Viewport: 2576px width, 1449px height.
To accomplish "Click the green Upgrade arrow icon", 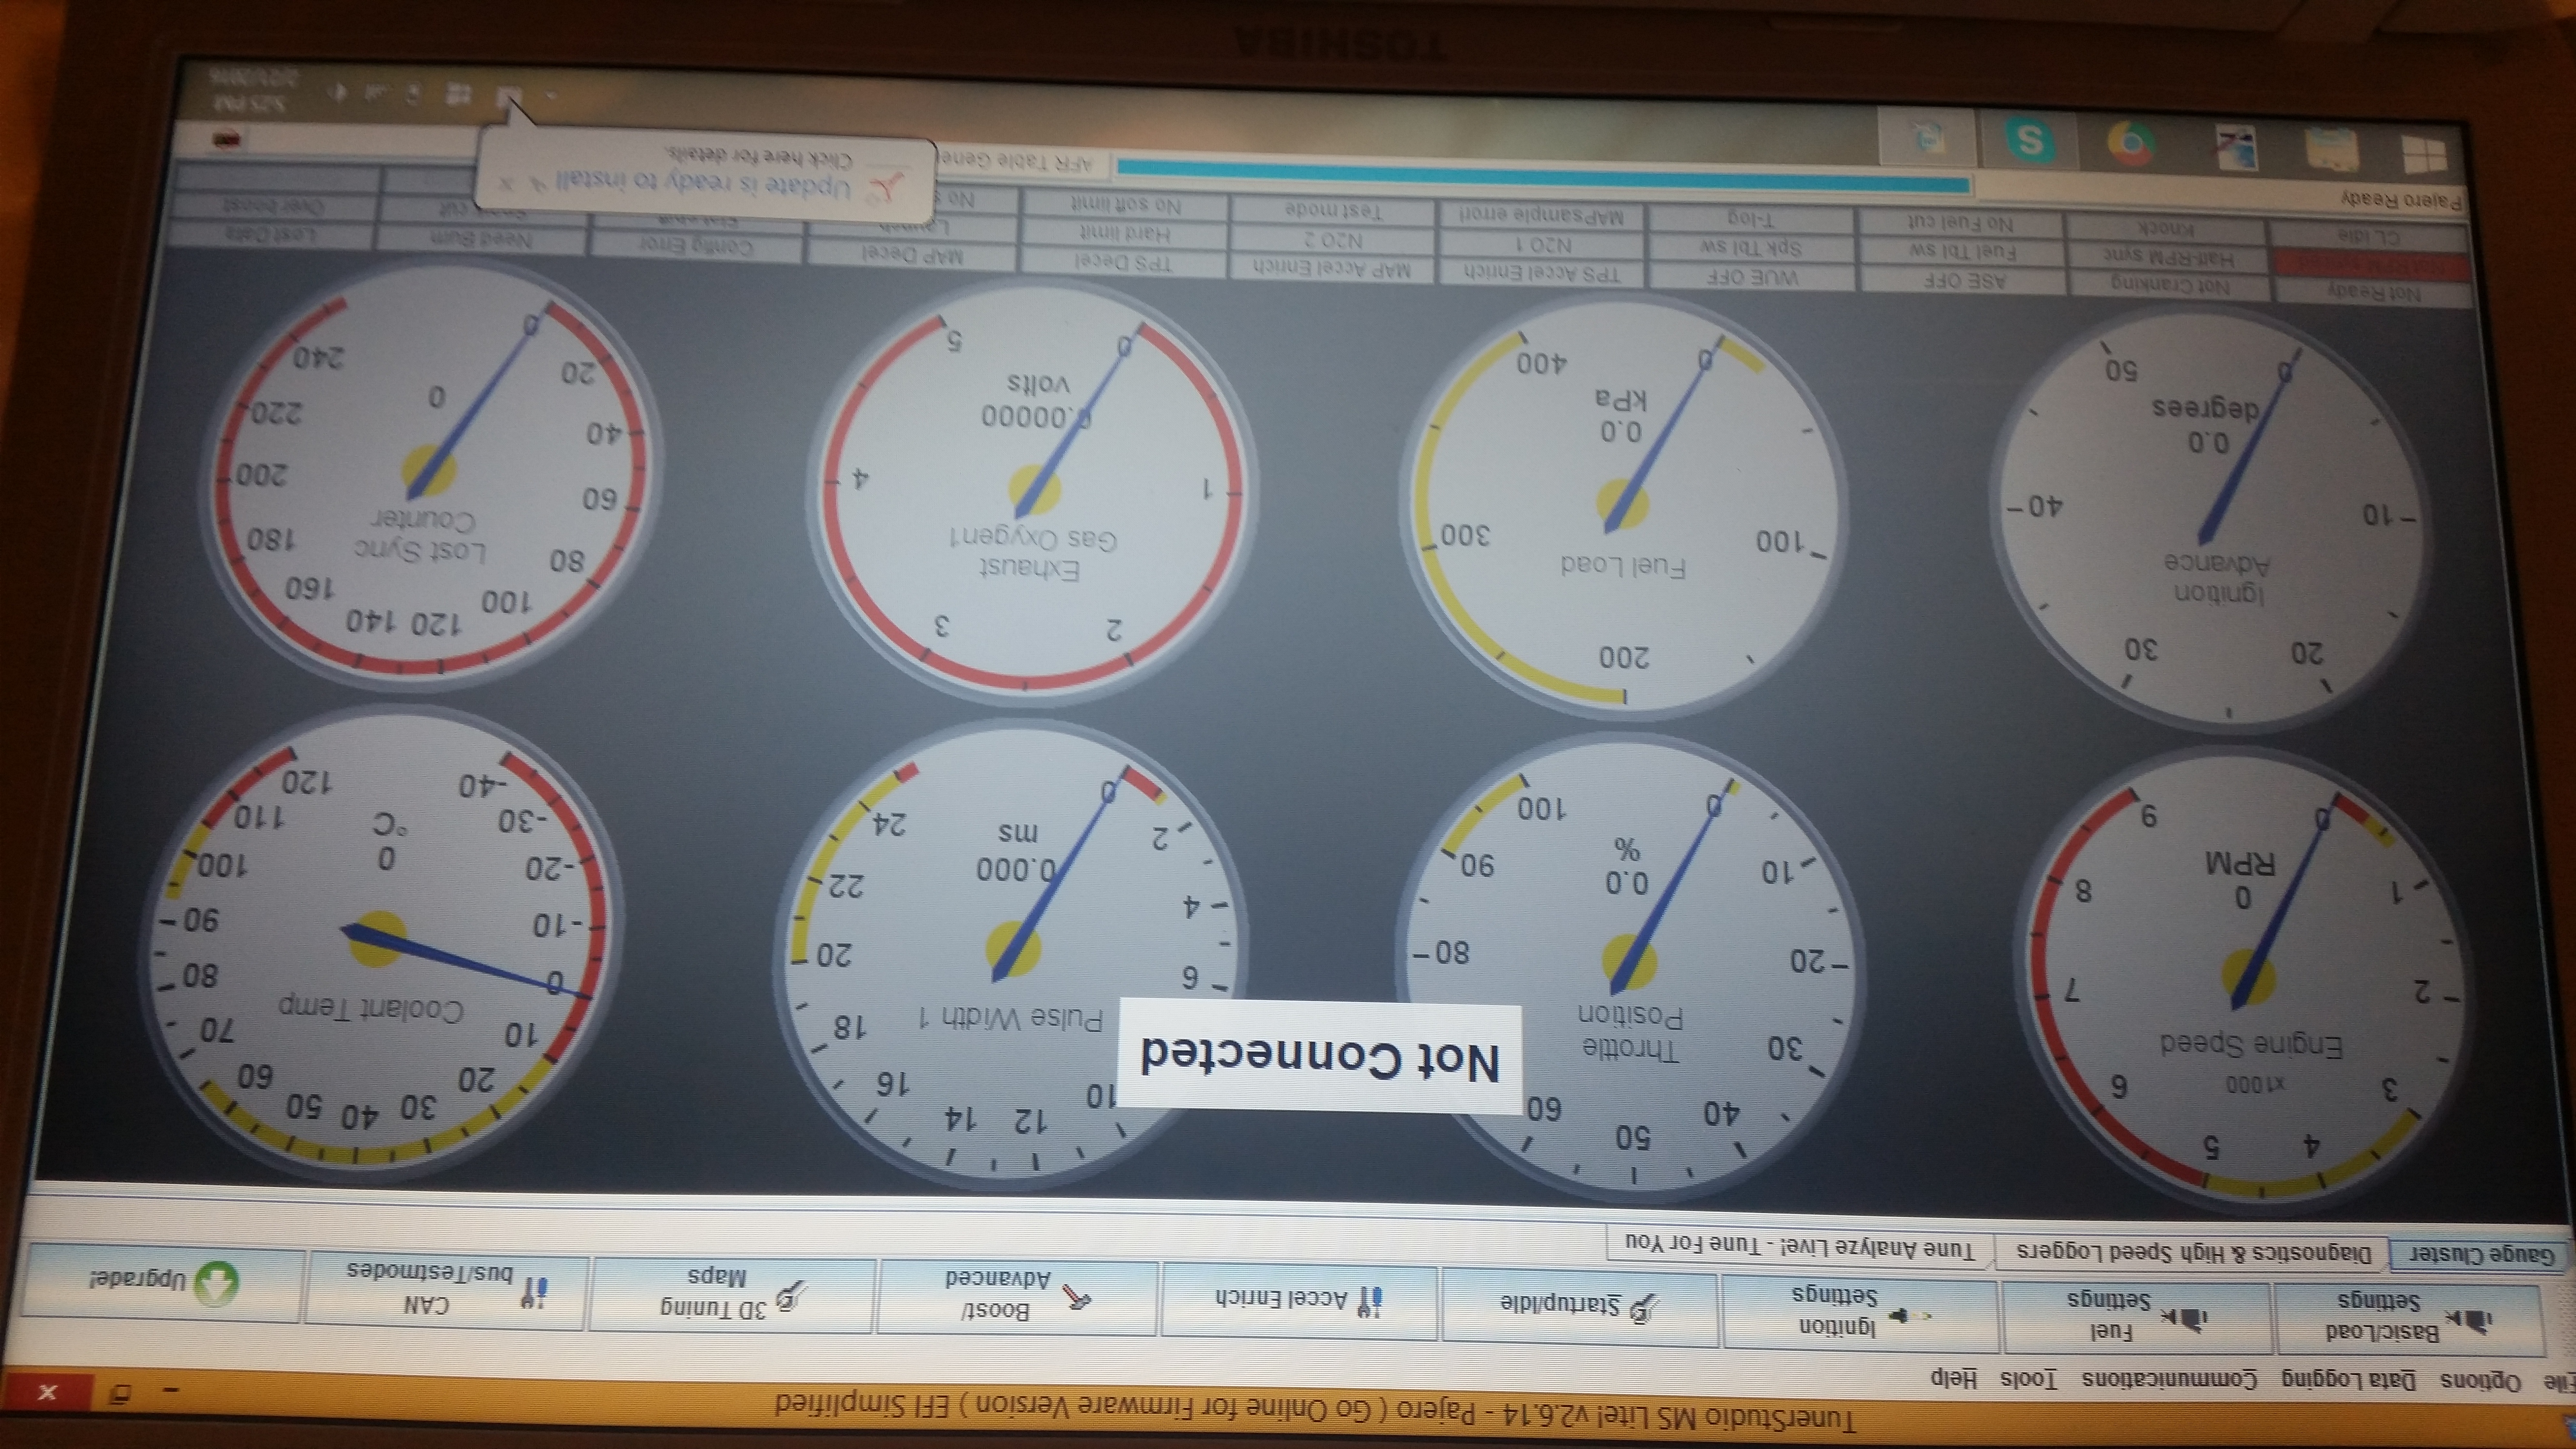I will point(216,1284).
